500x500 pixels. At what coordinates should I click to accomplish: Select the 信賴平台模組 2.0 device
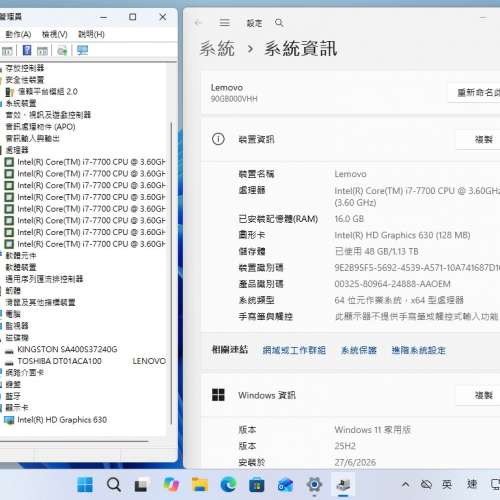(x=48, y=91)
